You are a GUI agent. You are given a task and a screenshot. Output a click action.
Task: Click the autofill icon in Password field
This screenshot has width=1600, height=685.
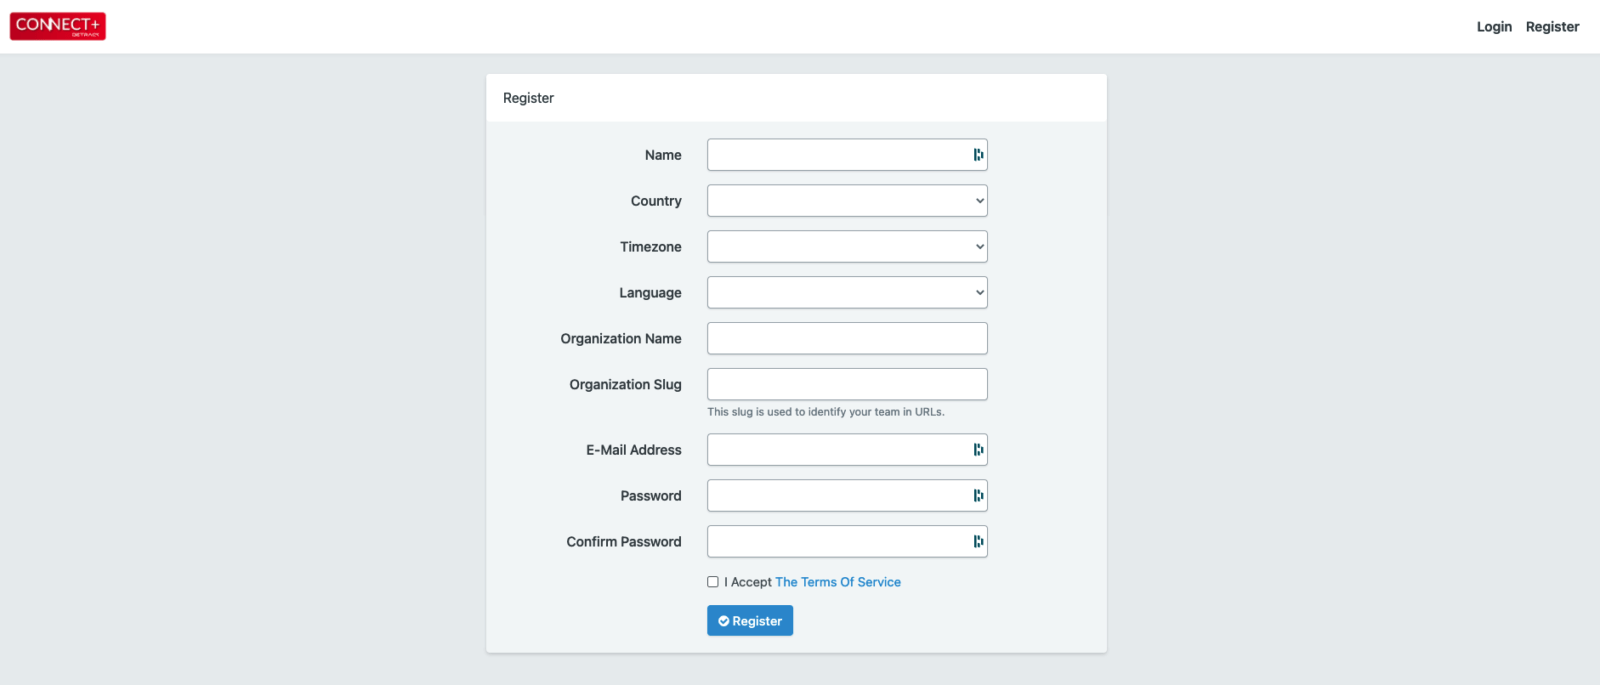tap(978, 496)
